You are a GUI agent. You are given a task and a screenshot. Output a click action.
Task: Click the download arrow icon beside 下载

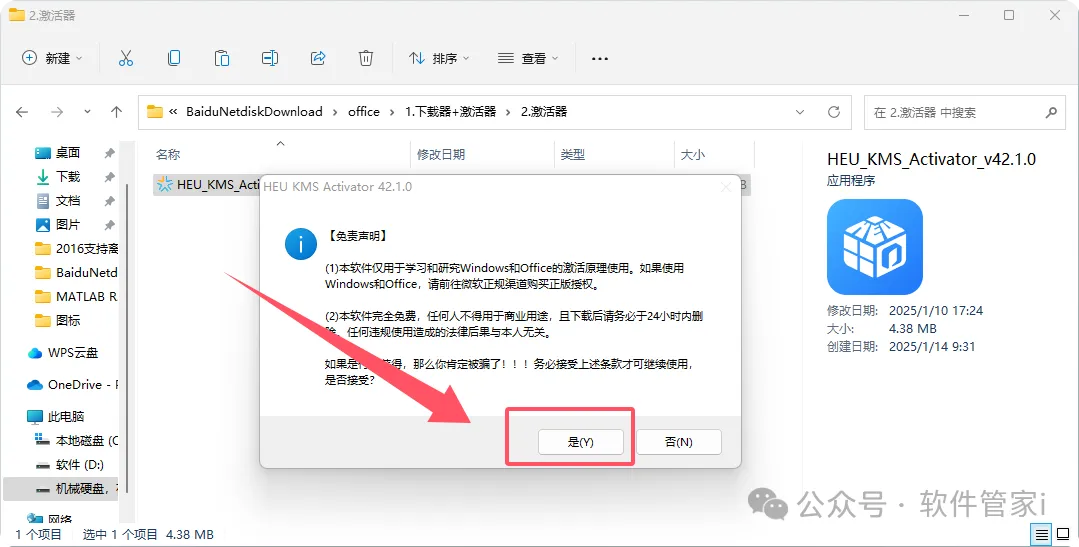pyautogui.click(x=43, y=177)
